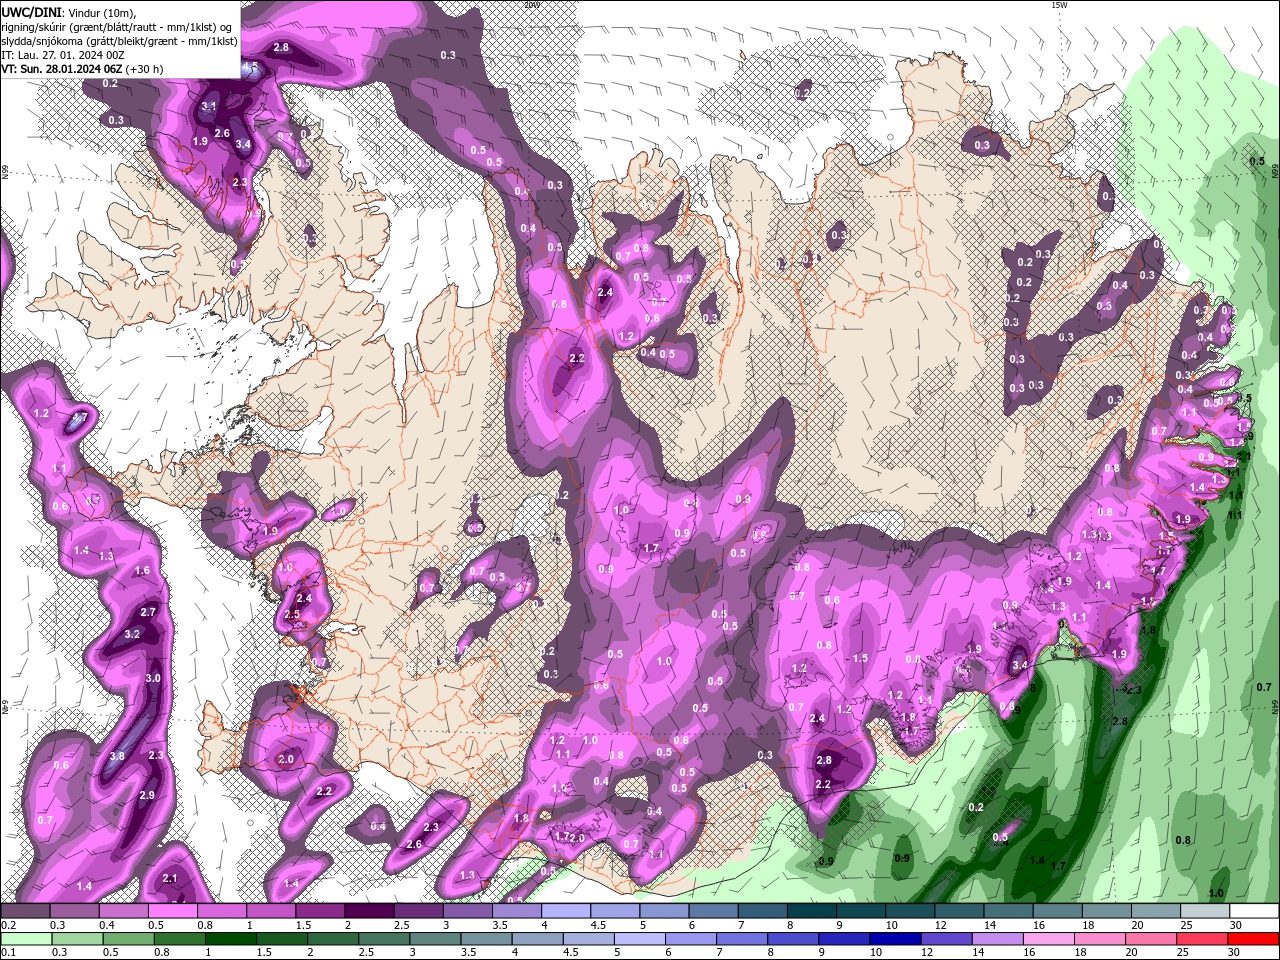Click the 'VT: Sun. 28.01.2024 06Z' valid time
The width and height of the screenshot is (1280, 960).
point(62,69)
